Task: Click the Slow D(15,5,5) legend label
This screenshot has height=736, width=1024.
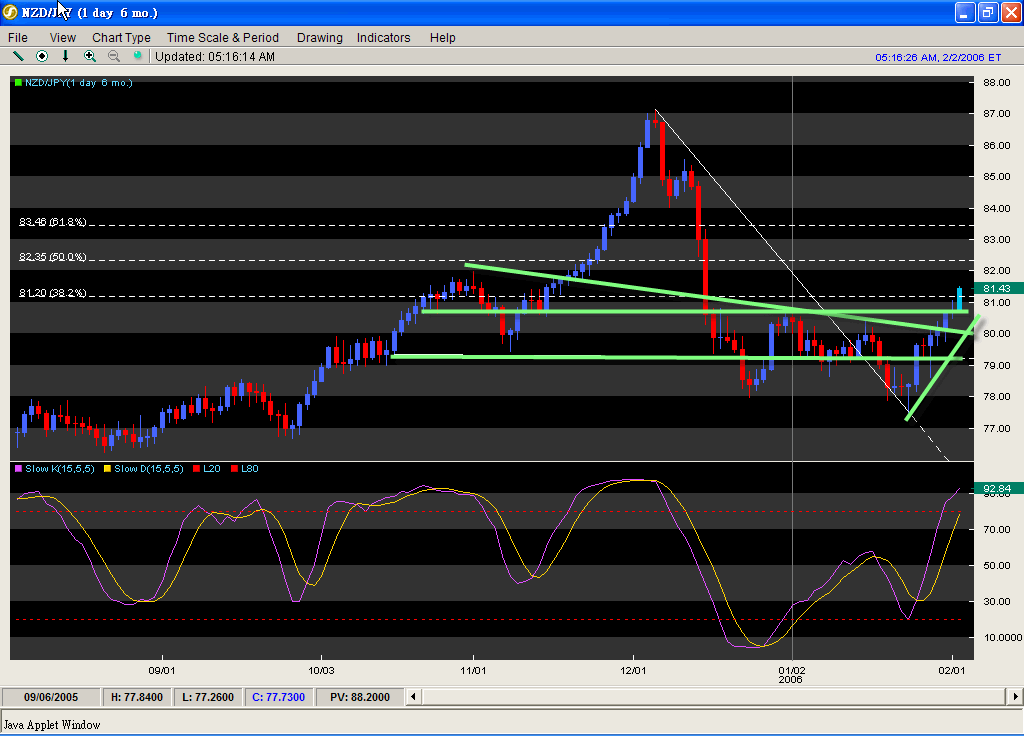Action: tap(149, 469)
